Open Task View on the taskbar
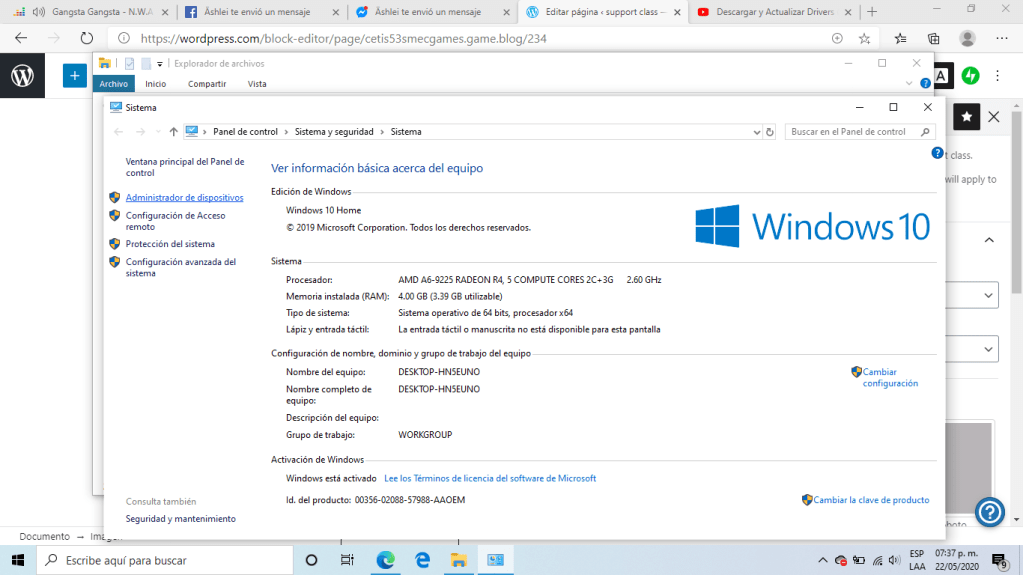This screenshot has height=575, width=1023. click(x=347, y=560)
